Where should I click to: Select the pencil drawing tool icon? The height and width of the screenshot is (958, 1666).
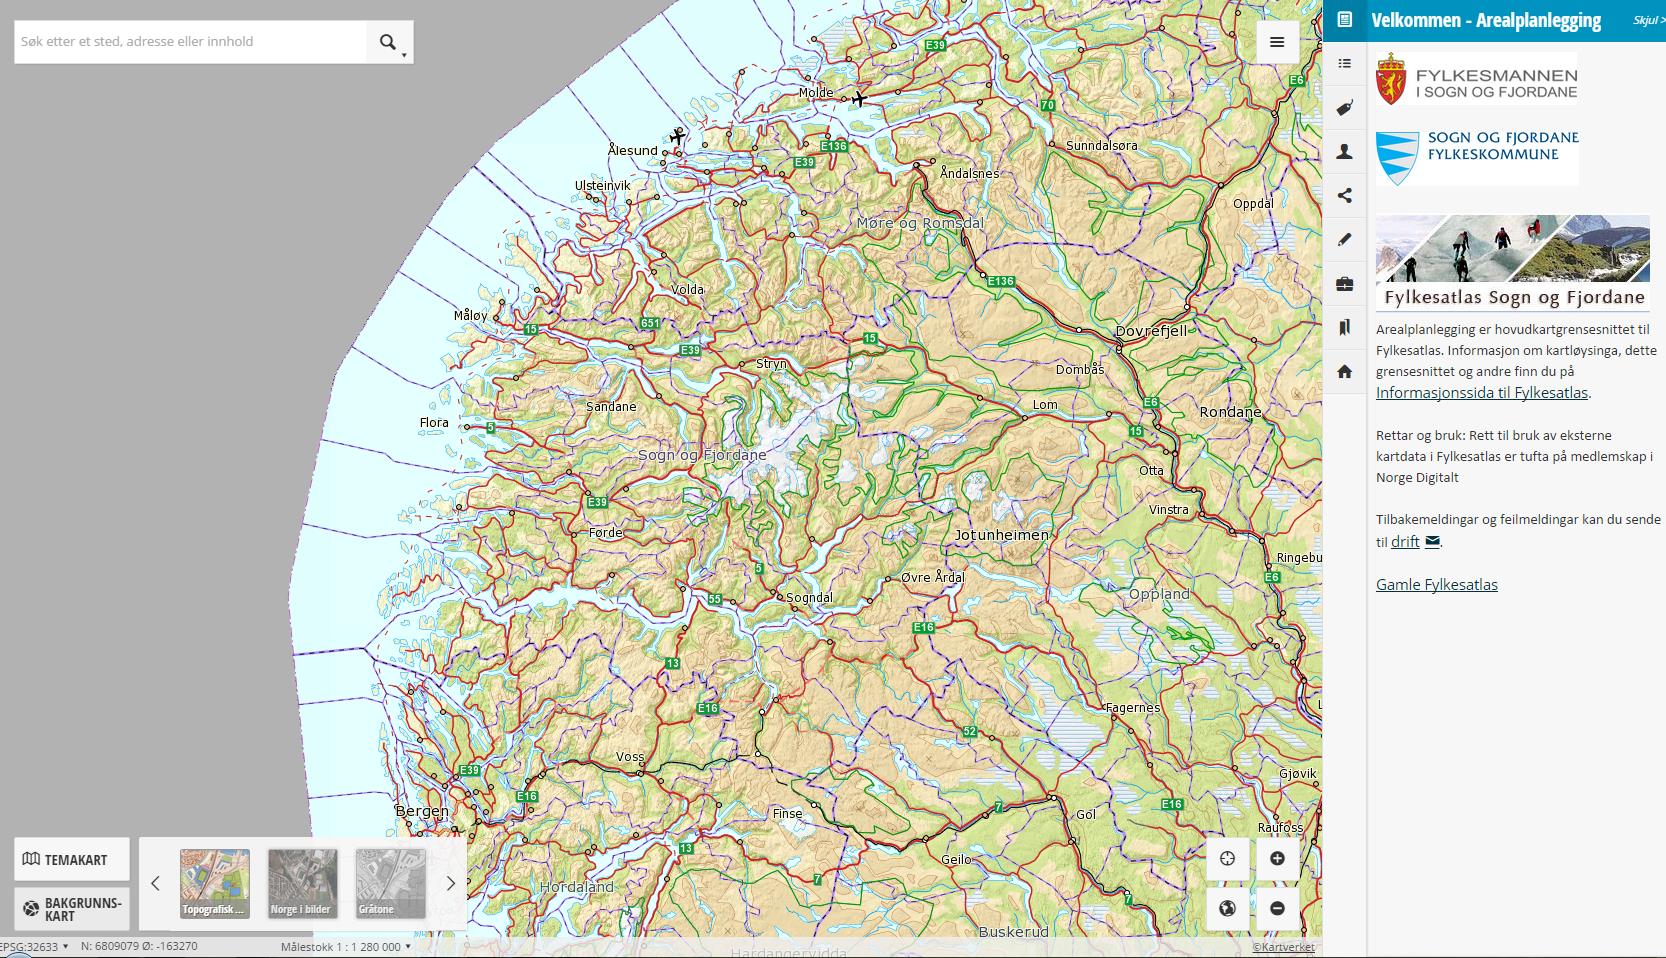pos(1344,240)
